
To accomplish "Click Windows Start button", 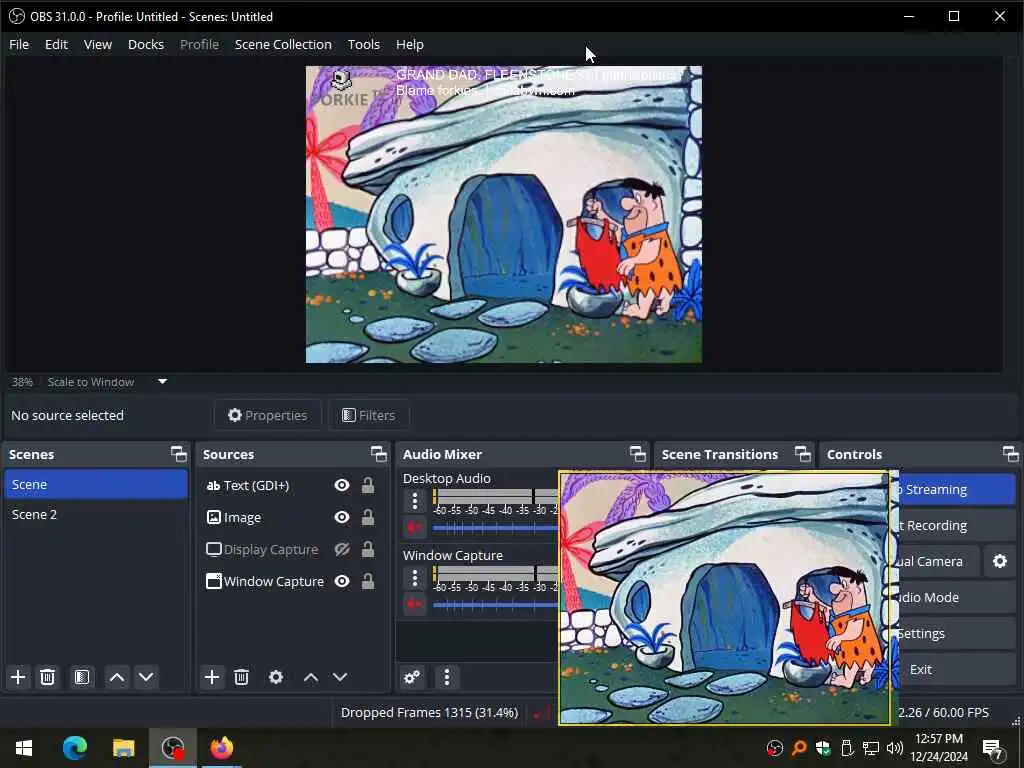I will [x=24, y=748].
